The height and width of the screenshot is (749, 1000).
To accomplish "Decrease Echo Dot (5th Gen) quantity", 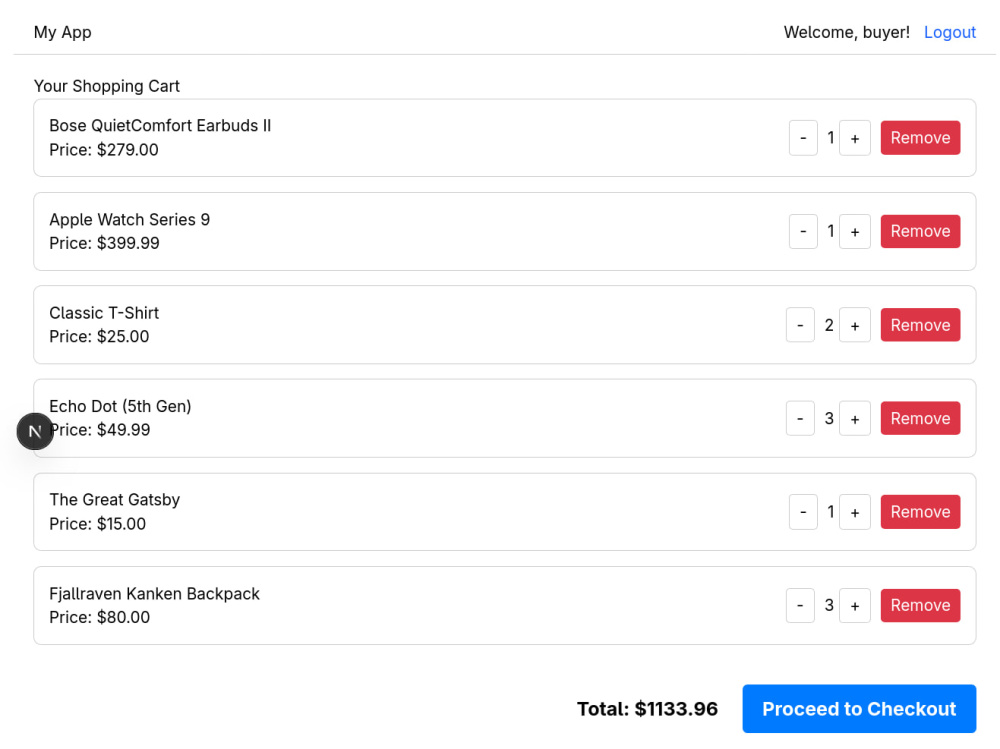I will coord(800,419).
